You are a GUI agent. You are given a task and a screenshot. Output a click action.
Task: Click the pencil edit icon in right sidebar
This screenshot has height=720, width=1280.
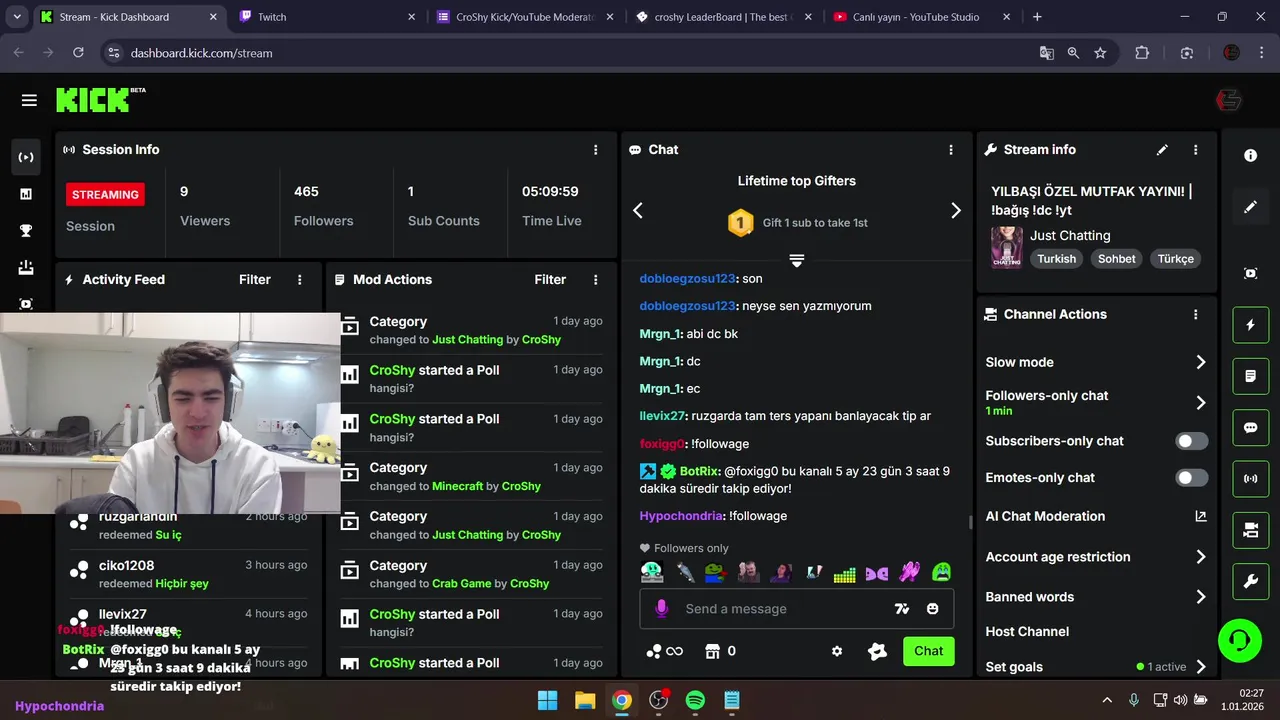click(x=1250, y=207)
